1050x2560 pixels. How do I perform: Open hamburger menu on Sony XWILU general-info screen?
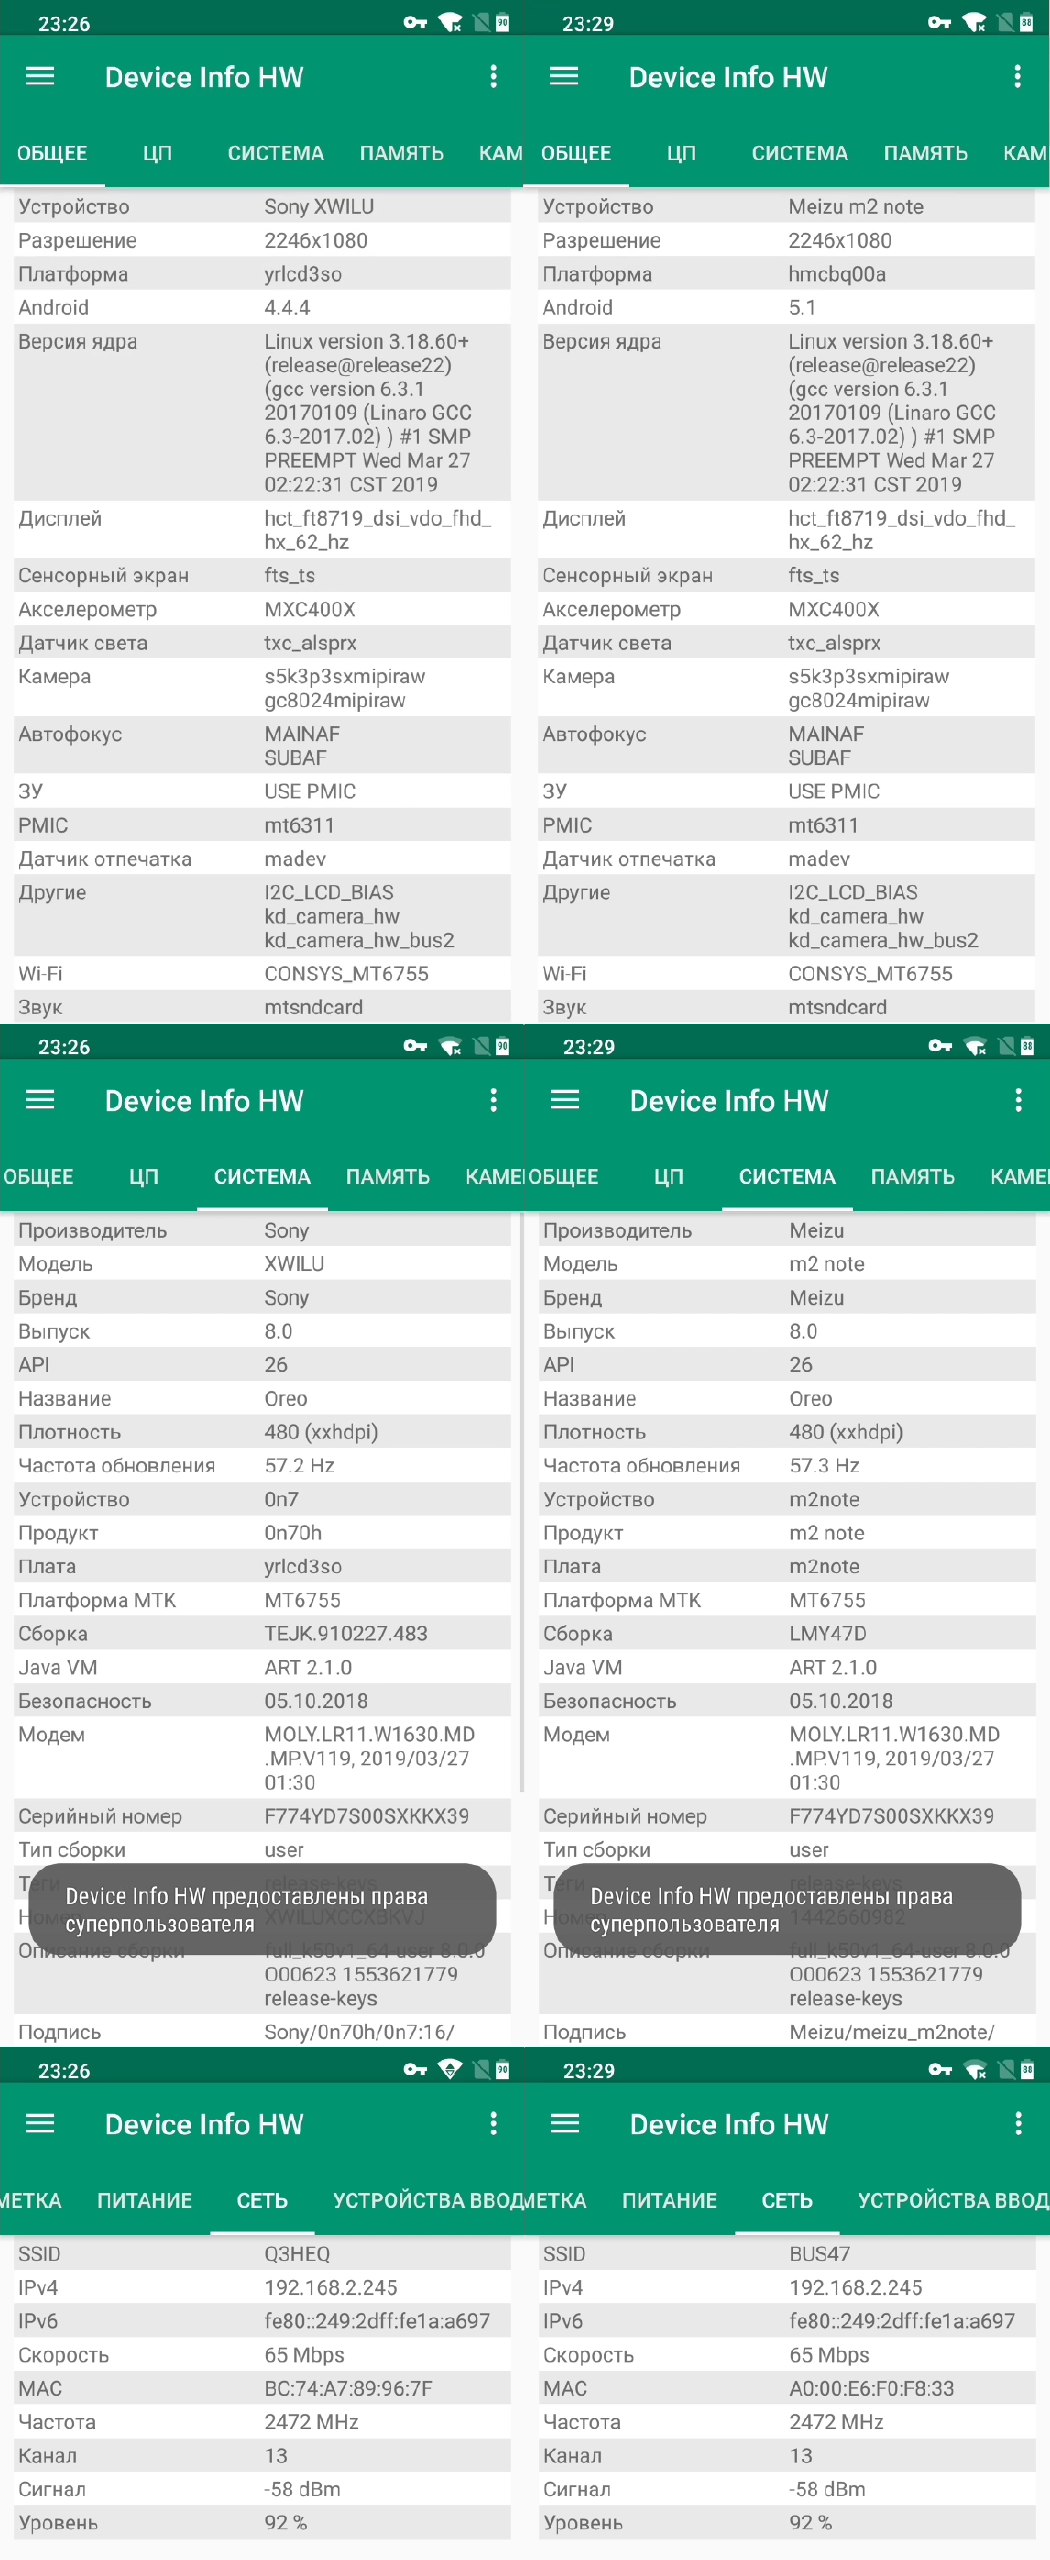click(x=40, y=76)
